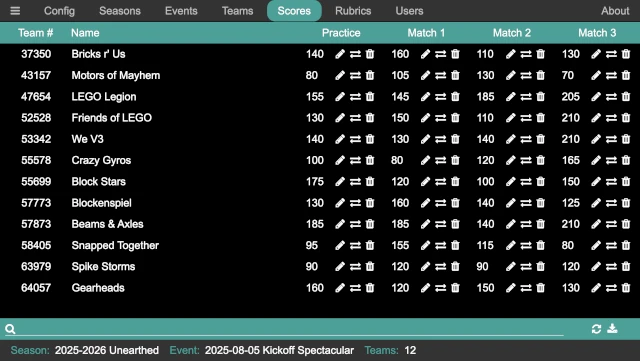Edit Blockenspiel Match 2 score
The height and width of the screenshot is (361, 640).
click(511, 203)
